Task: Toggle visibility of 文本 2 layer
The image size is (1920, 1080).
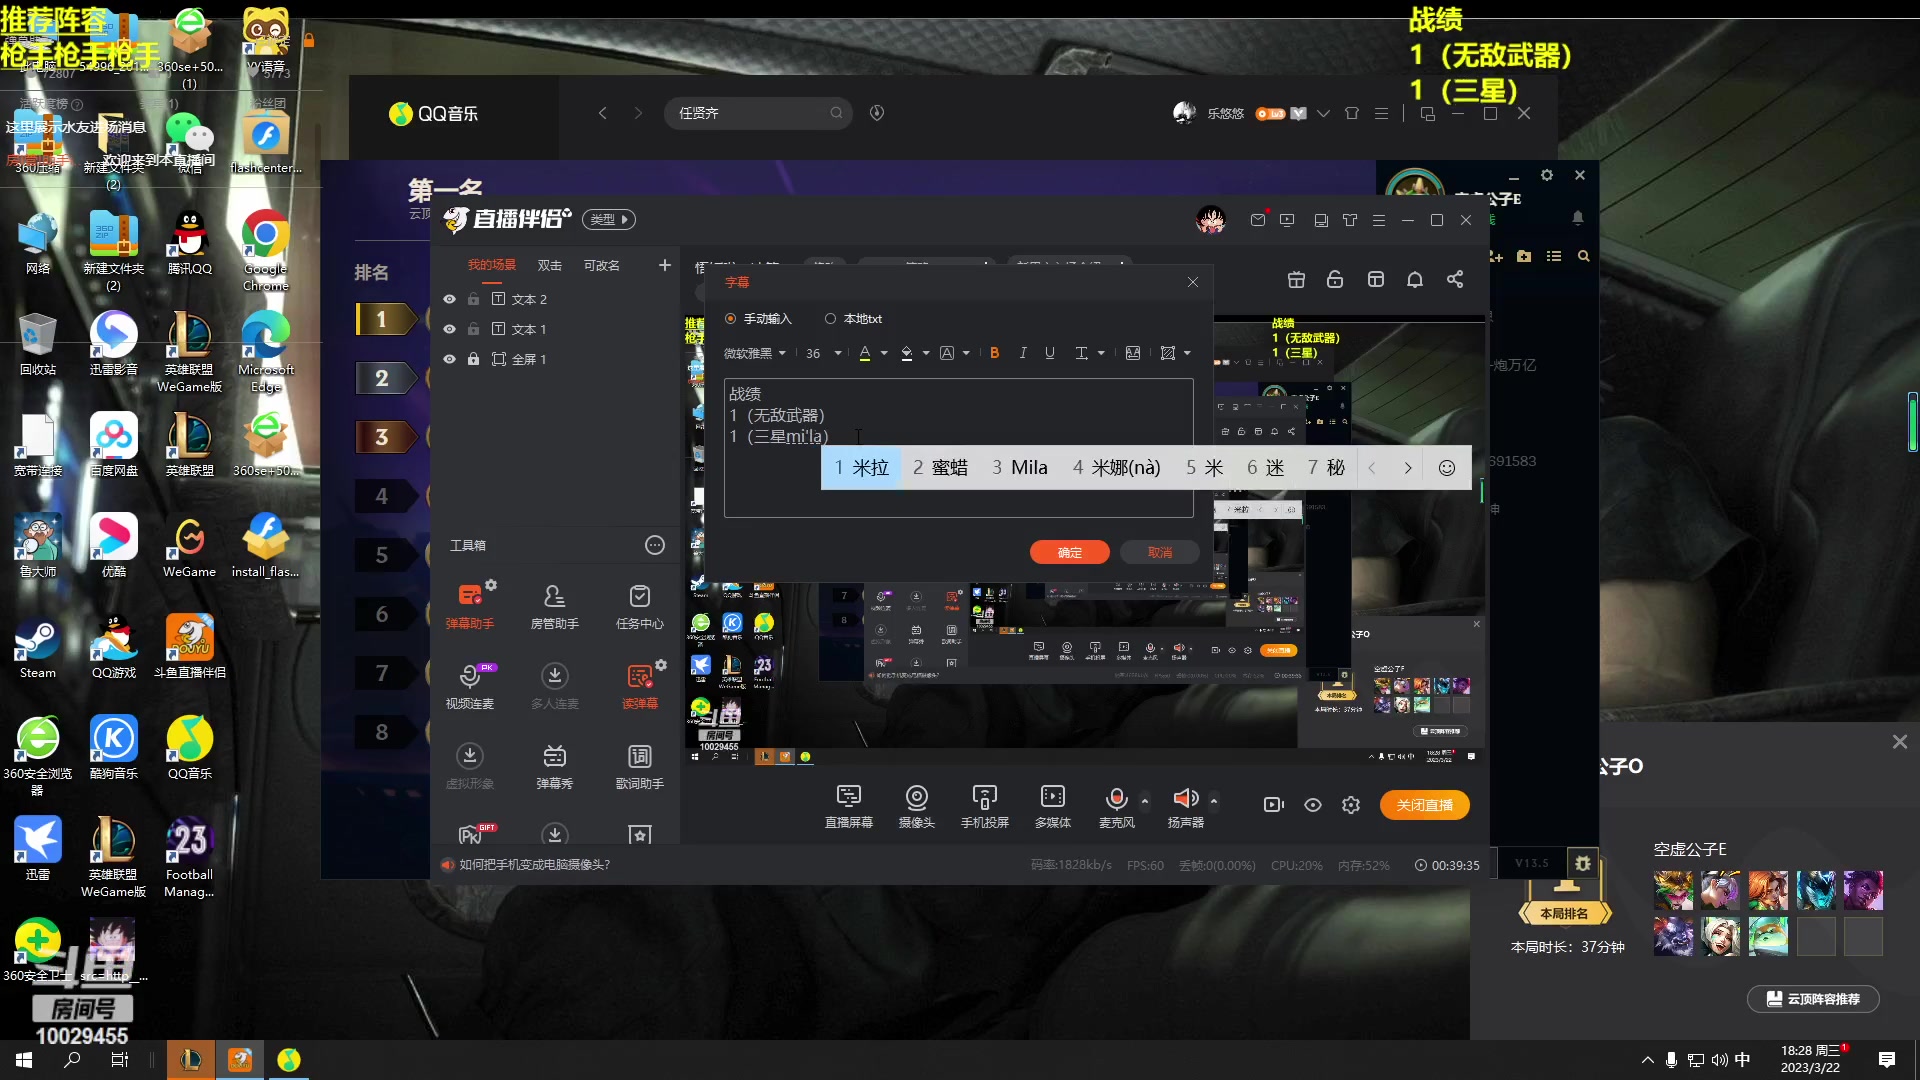Action: click(x=450, y=298)
